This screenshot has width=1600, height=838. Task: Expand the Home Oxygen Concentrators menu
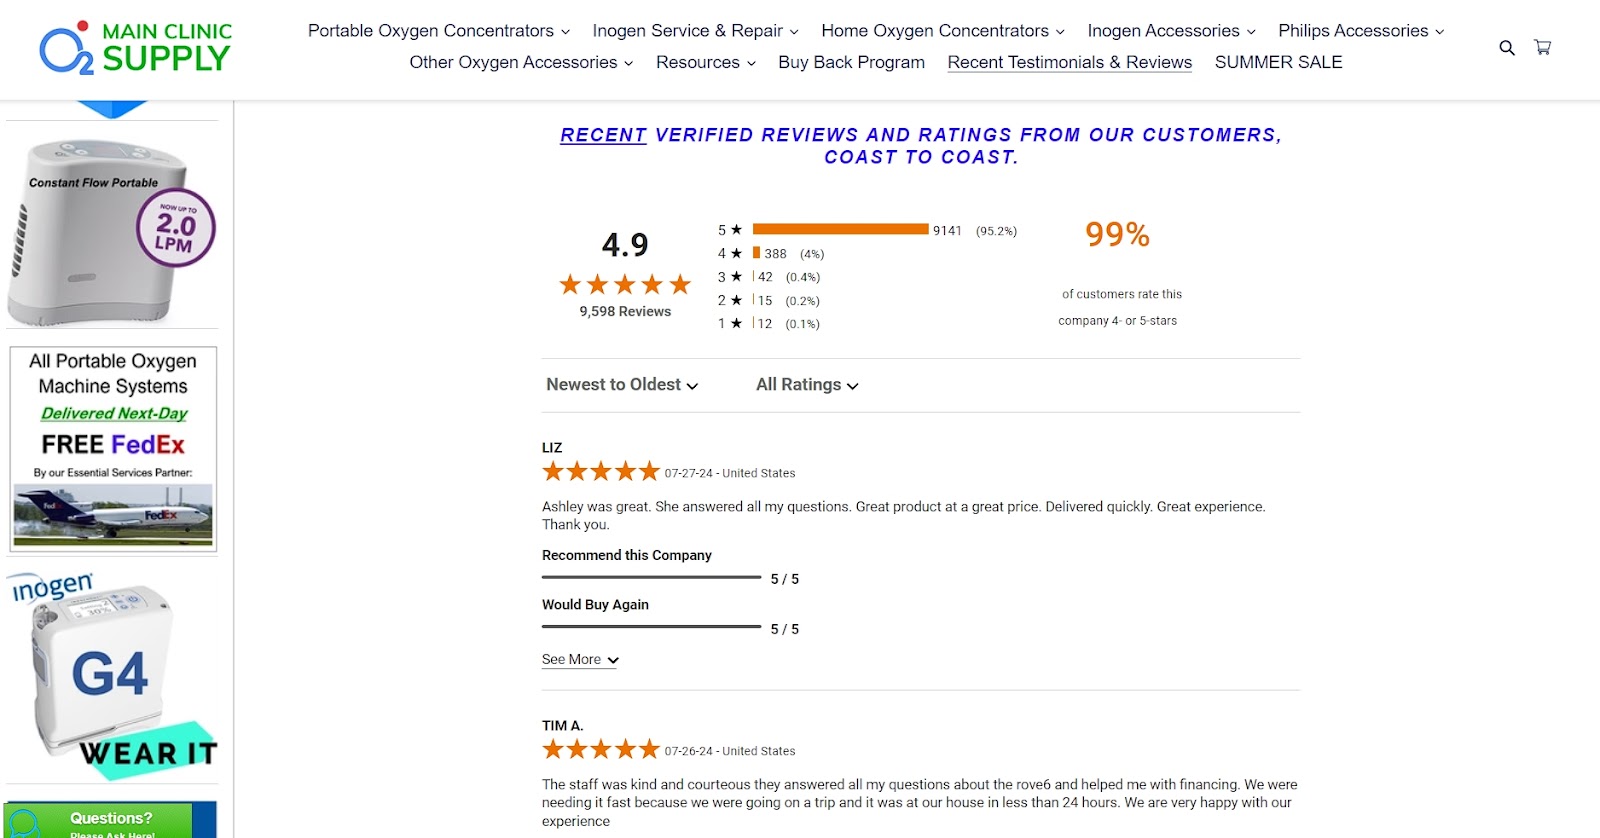pos(943,31)
